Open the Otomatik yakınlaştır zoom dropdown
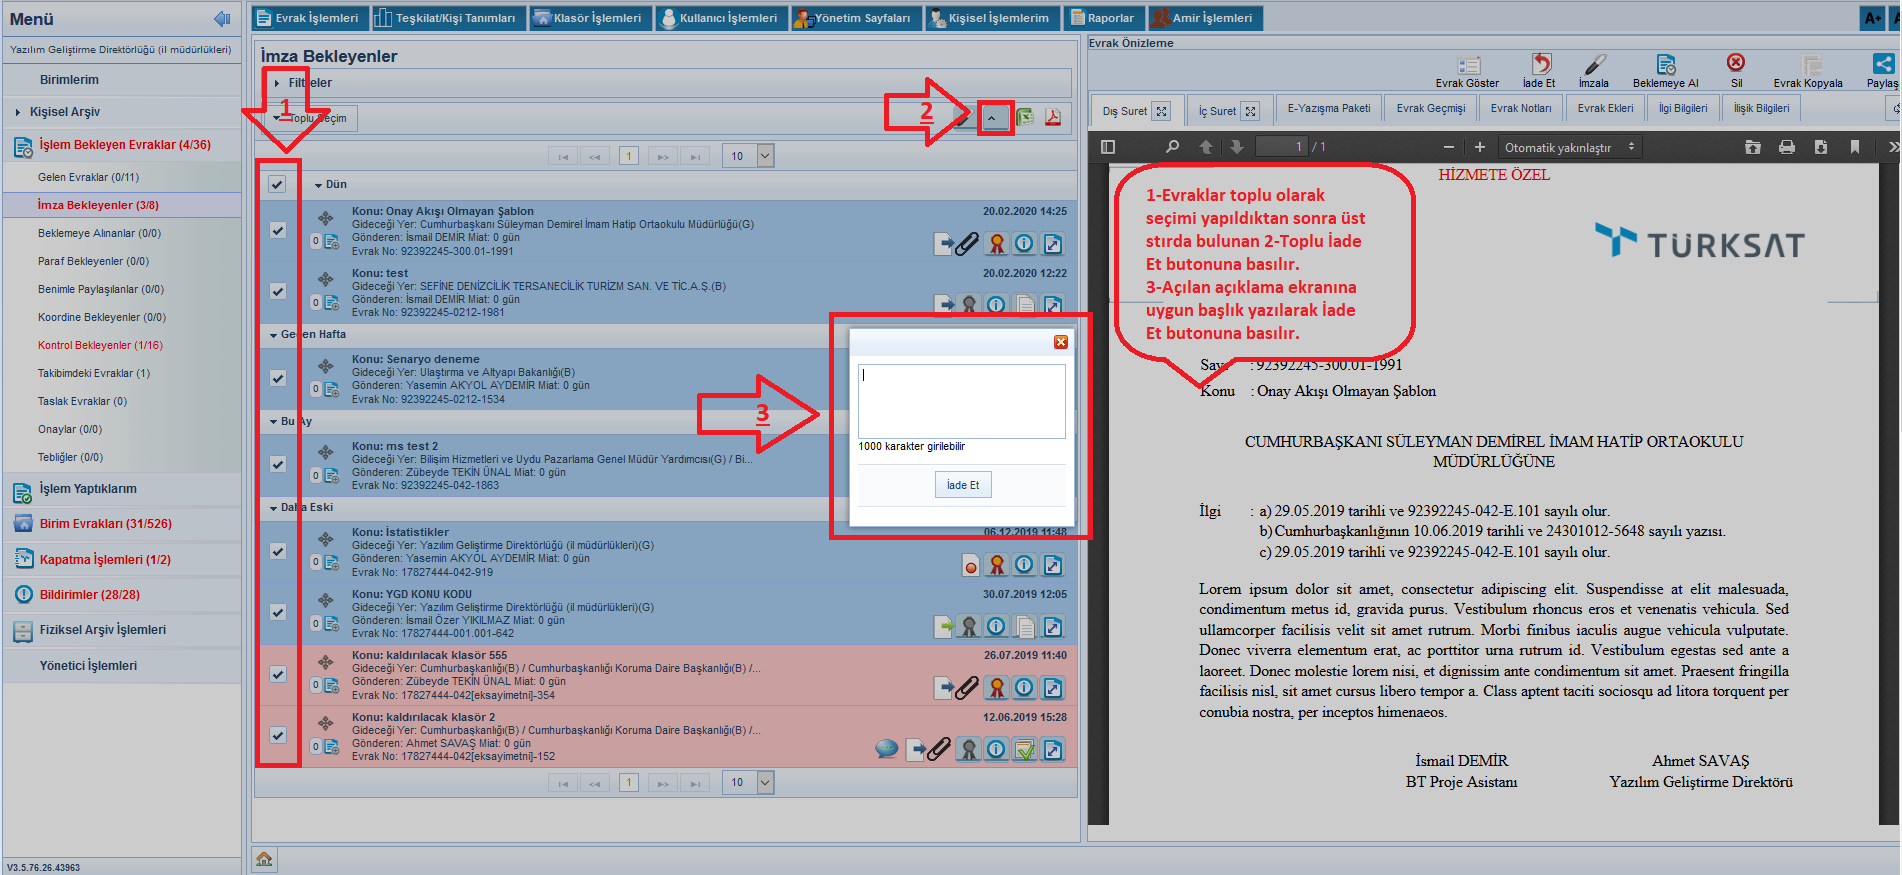Screen dimensions: 1902x875 (1569, 147)
